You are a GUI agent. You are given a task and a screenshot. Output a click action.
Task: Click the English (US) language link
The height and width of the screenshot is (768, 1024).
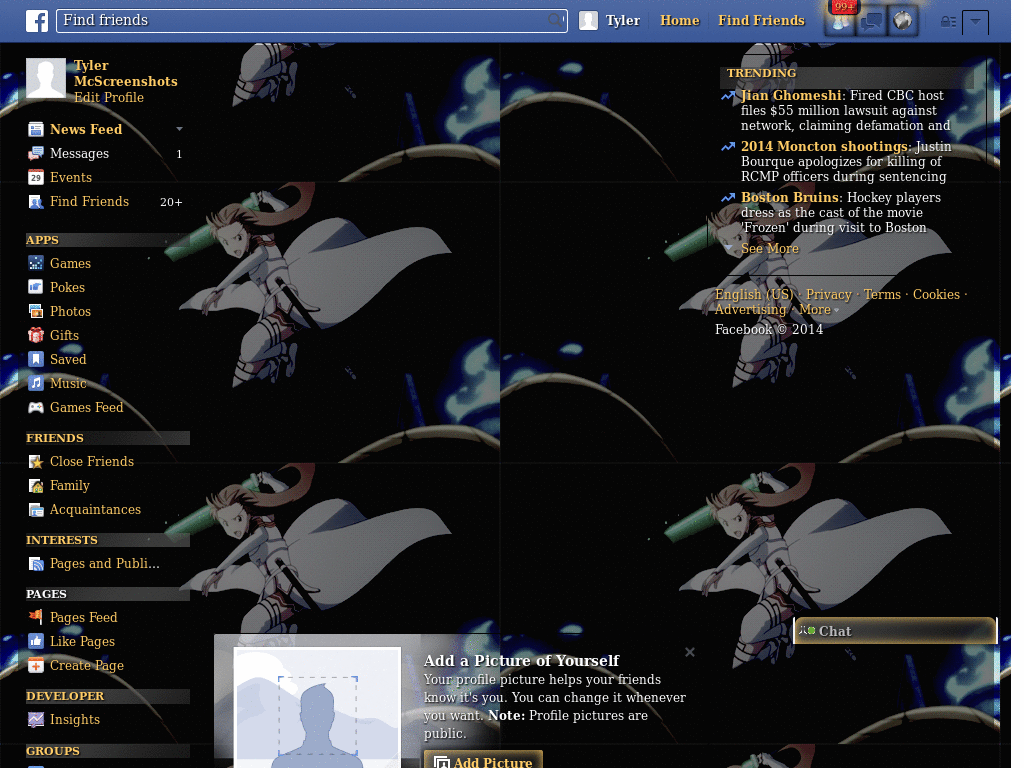(754, 295)
